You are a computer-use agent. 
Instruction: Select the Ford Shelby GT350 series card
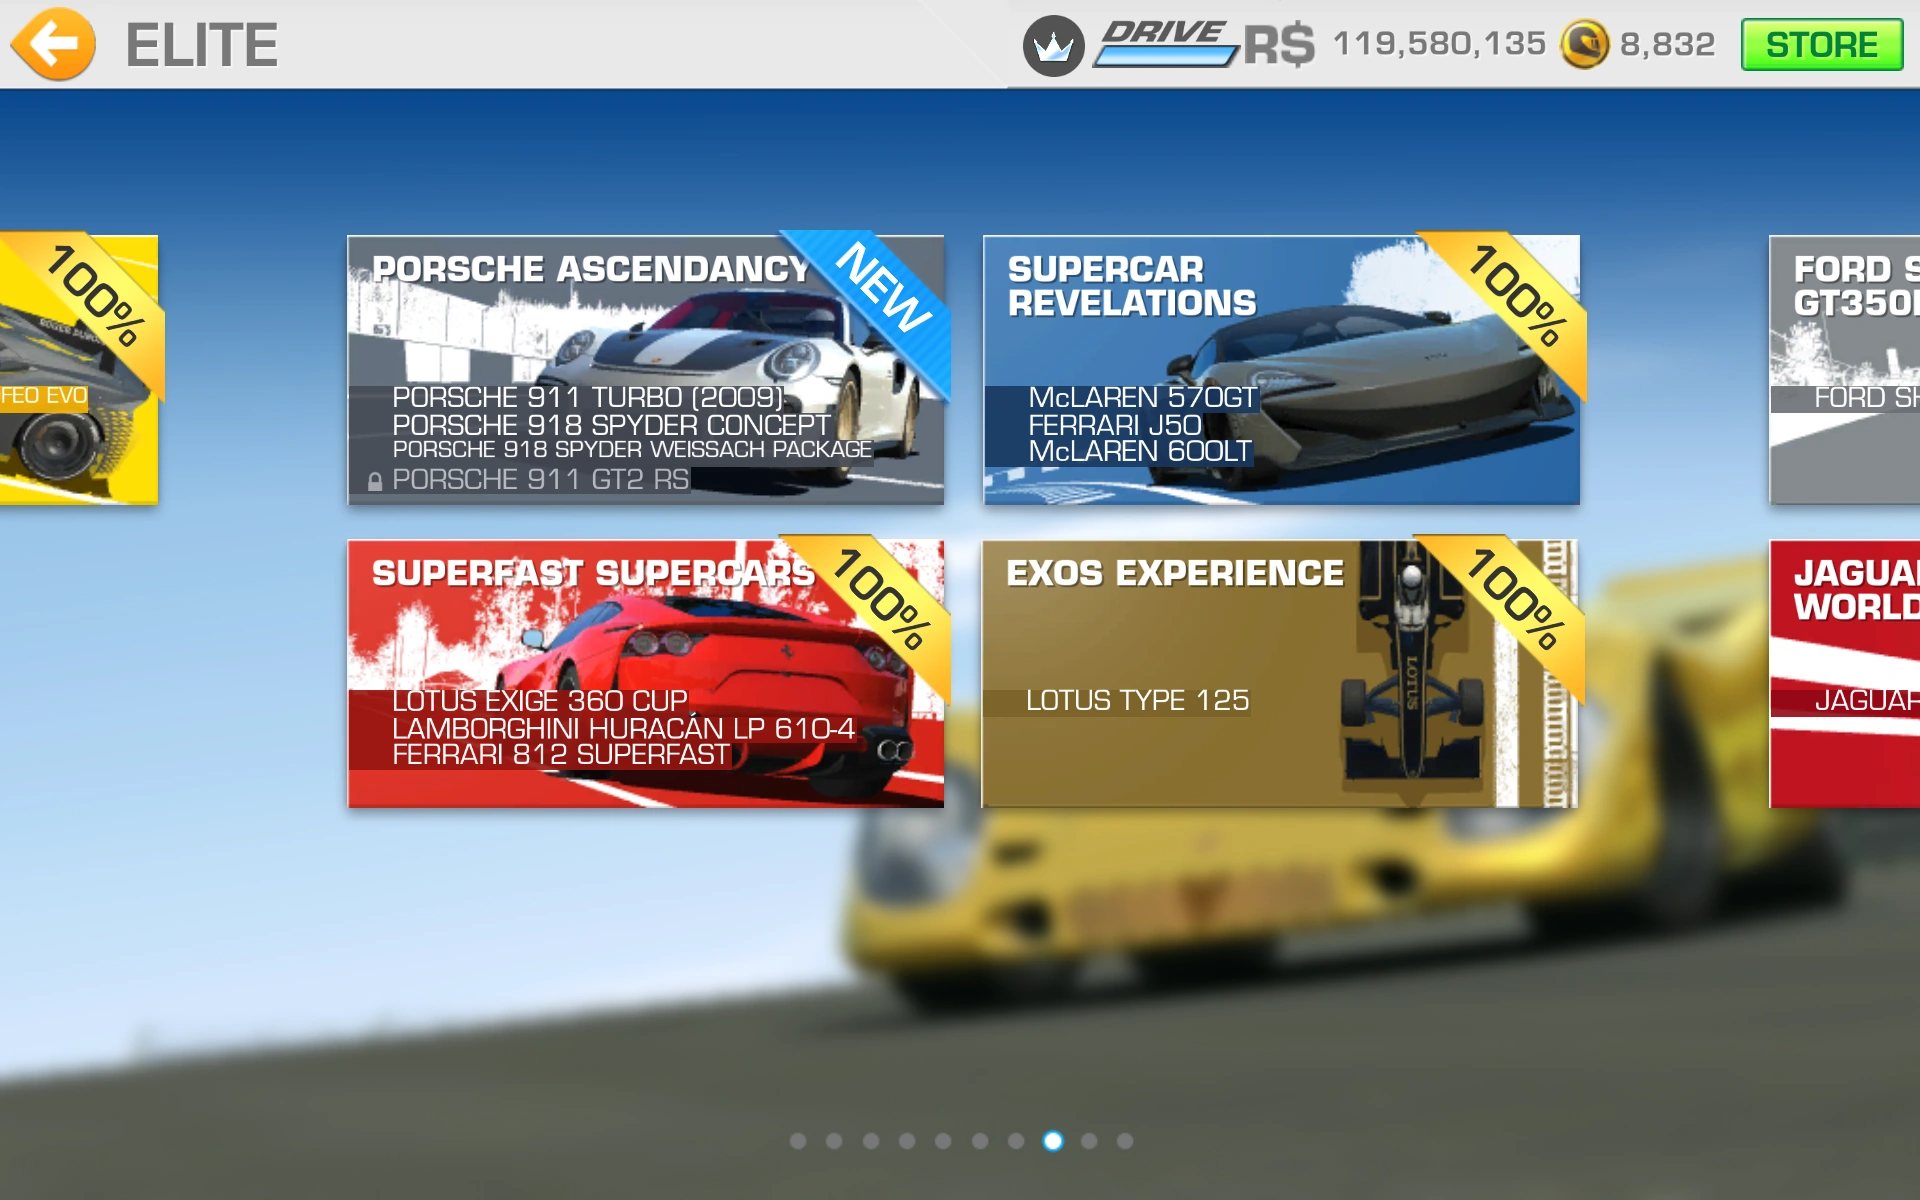(1845, 370)
